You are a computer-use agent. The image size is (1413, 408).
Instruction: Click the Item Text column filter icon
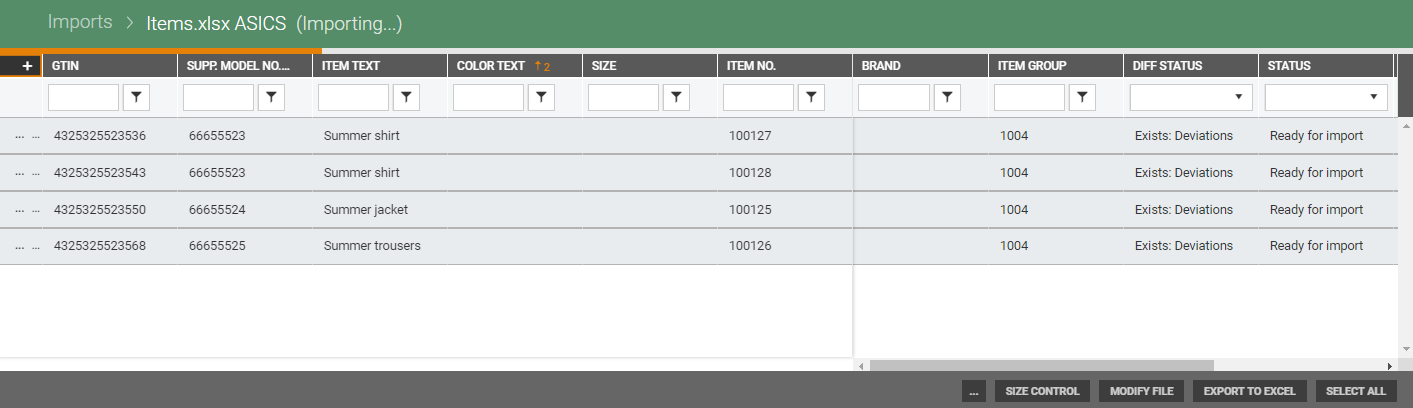[406, 97]
